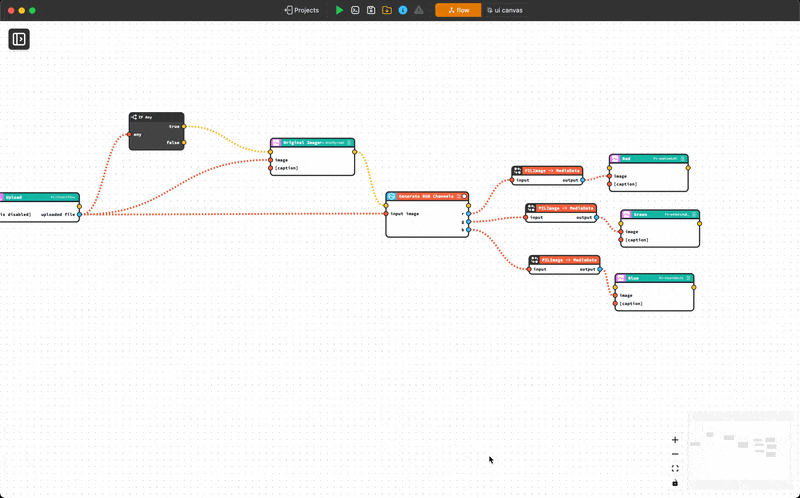Open the Projects button

pos(302,10)
